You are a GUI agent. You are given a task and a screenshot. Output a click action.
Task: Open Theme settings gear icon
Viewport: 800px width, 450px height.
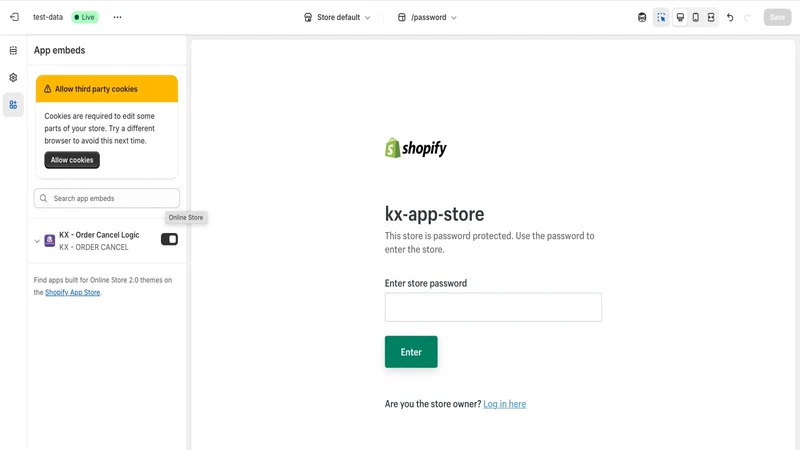(x=13, y=78)
